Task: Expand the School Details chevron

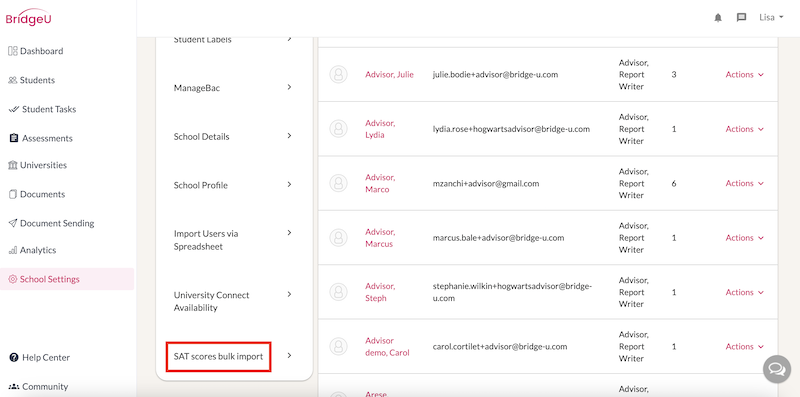Action: [289, 136]
